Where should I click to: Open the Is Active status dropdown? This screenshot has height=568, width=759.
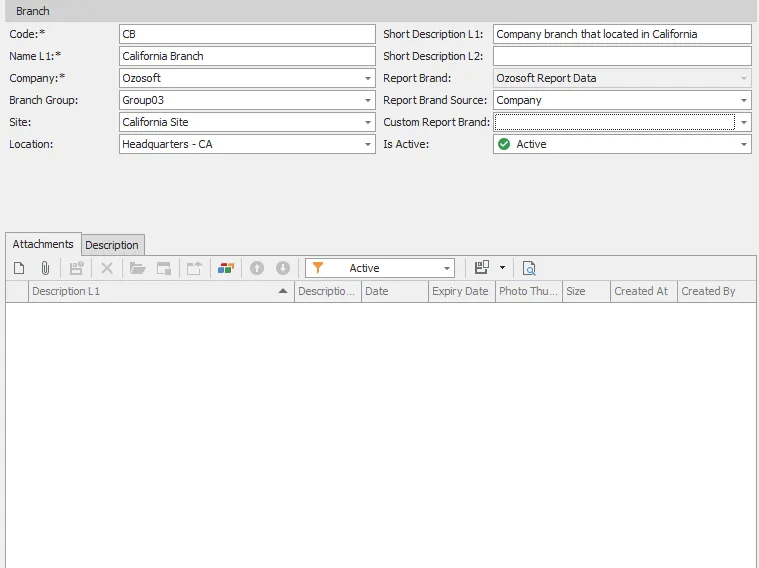tap(743, 144)
